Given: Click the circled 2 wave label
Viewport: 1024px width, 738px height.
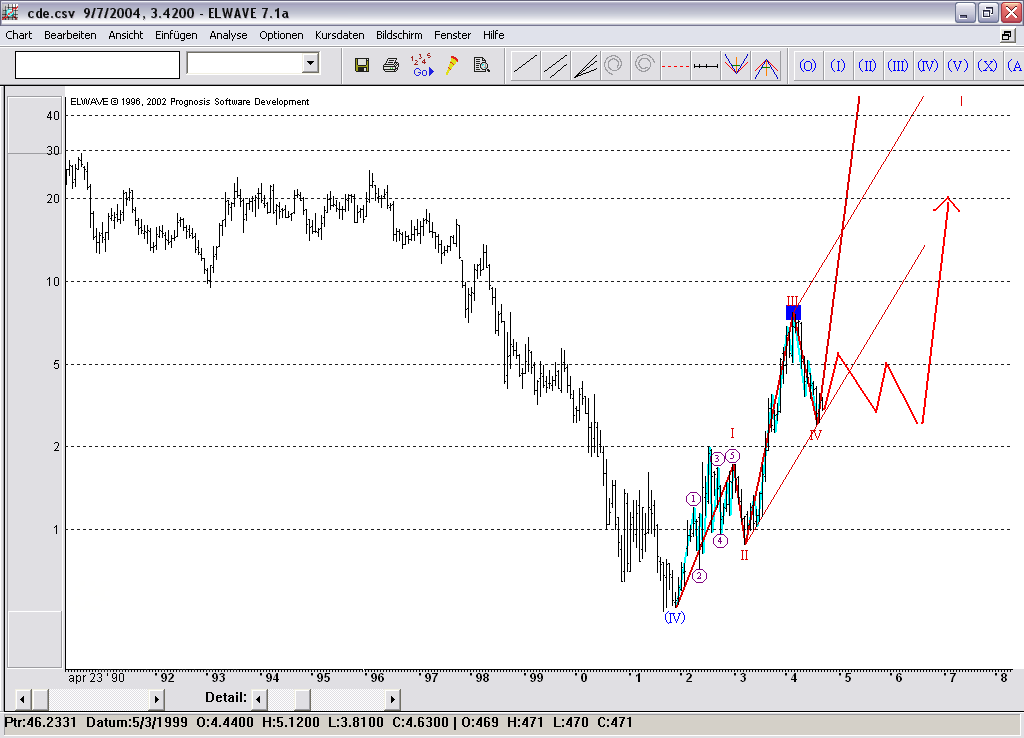Looking at the screenshot, I should (x=699, y=576).
